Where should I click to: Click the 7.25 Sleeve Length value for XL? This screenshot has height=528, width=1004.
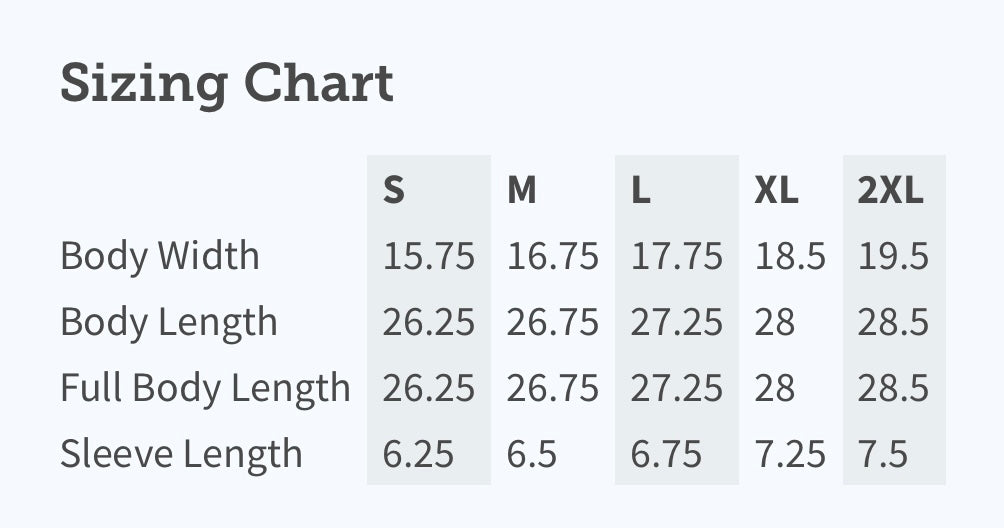click(790, 454)
